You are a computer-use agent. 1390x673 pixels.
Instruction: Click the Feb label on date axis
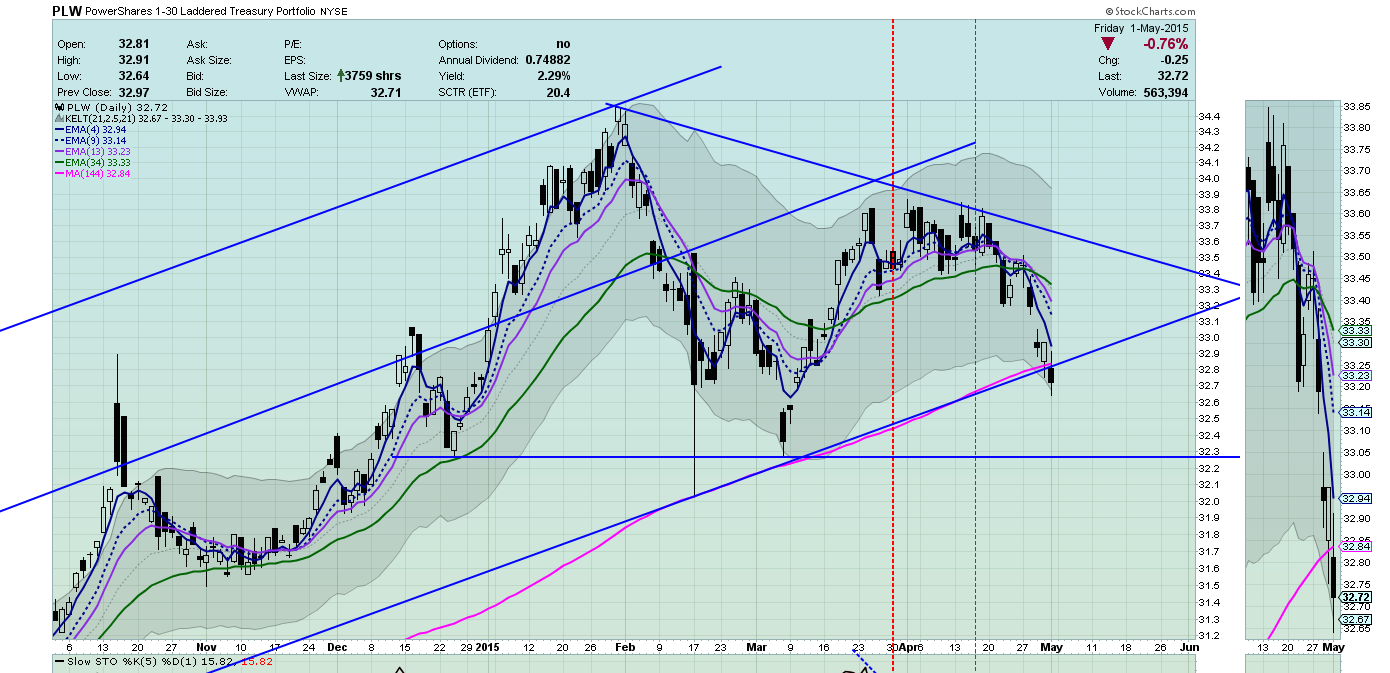(626, 648)
